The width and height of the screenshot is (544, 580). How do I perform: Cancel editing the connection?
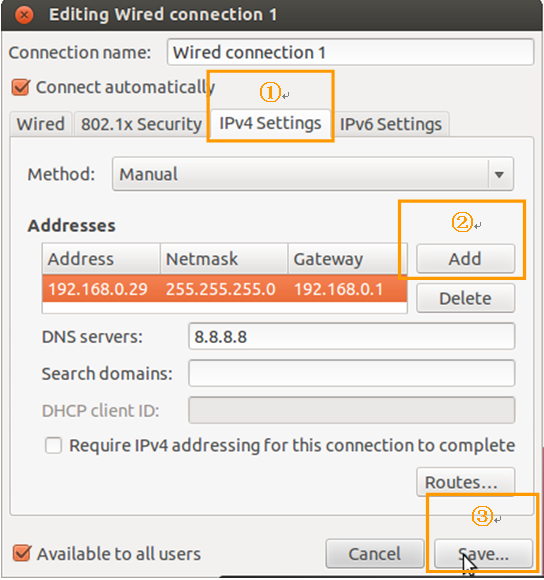click(375, 554)
